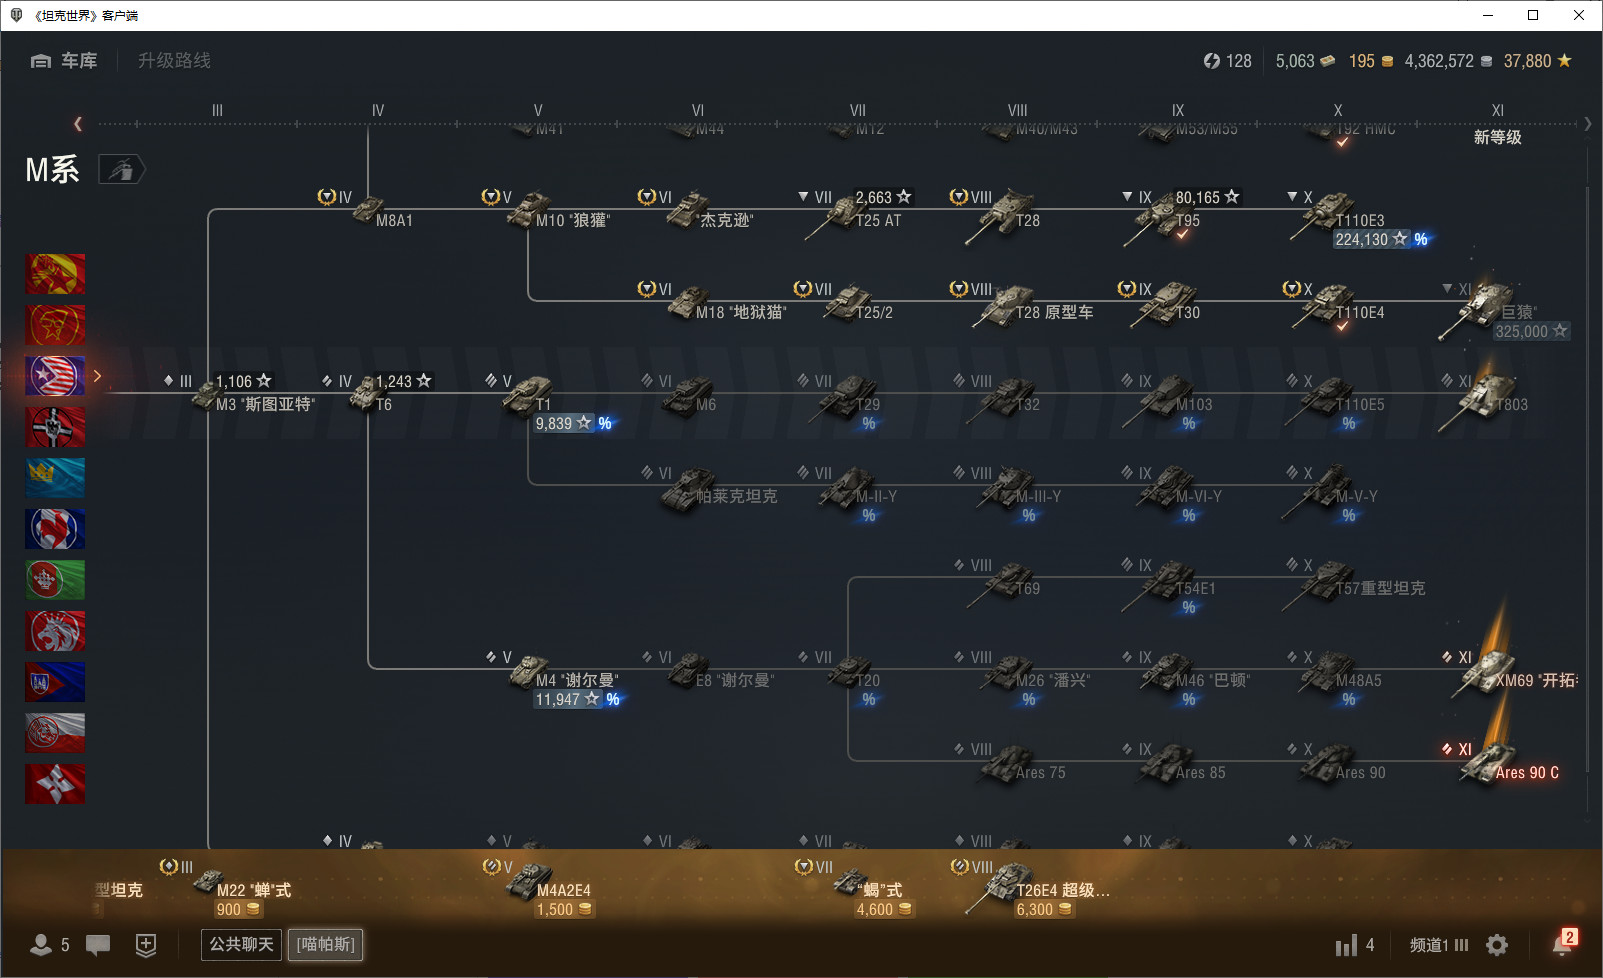Open the contacts list icon
The width and height of the screenshot is (1603, 978).
coord(41,945)
